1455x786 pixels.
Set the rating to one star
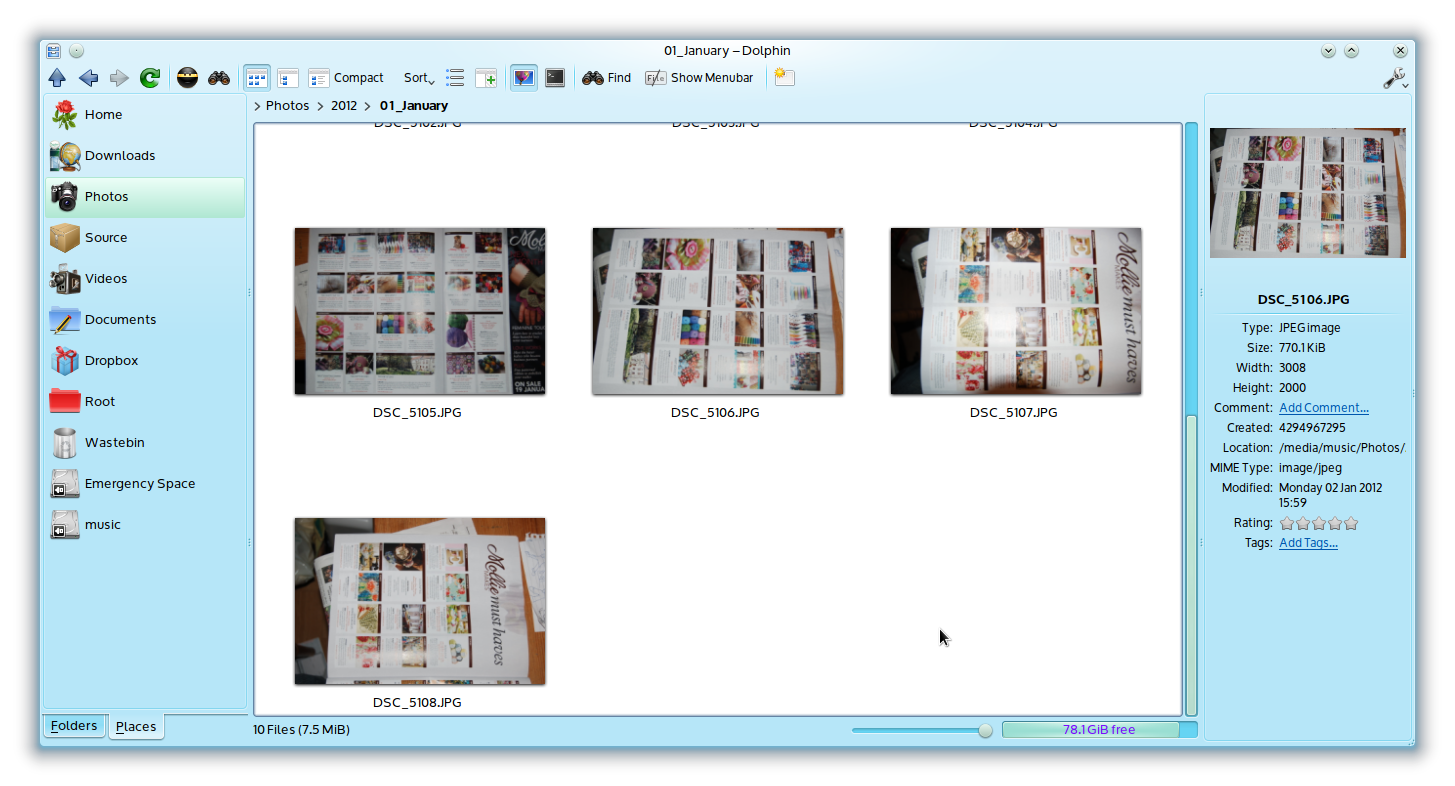tap(1287, 524)
